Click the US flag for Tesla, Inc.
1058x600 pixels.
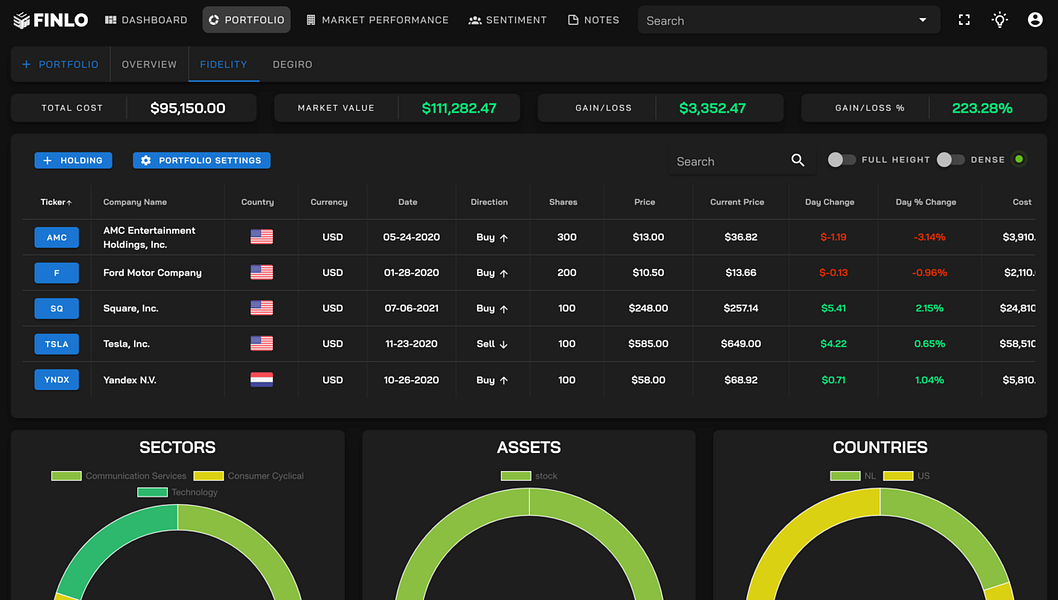tap(262, 344)
